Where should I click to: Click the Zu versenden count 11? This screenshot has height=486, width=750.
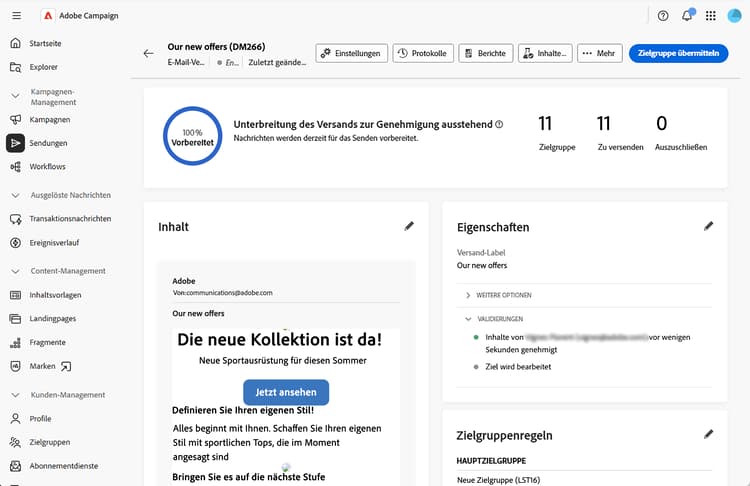(604, 123)
